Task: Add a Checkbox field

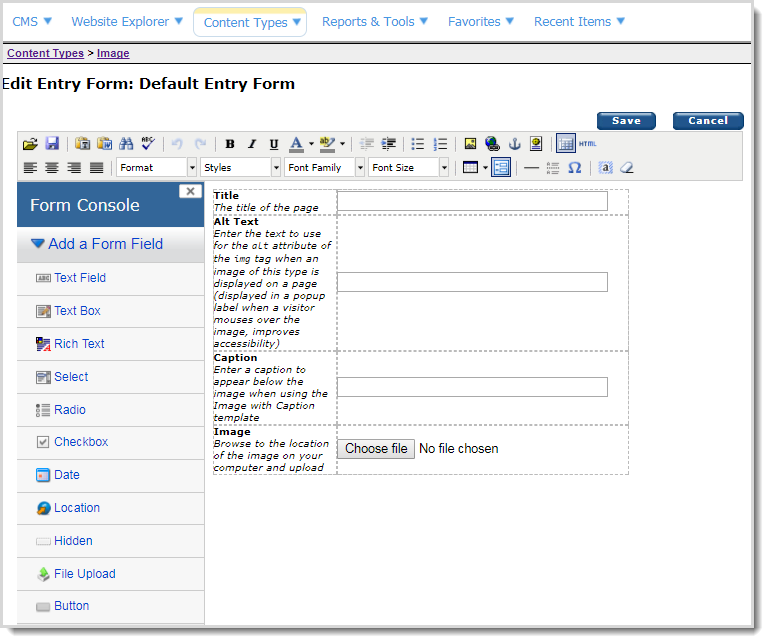Action: [111, 443]
